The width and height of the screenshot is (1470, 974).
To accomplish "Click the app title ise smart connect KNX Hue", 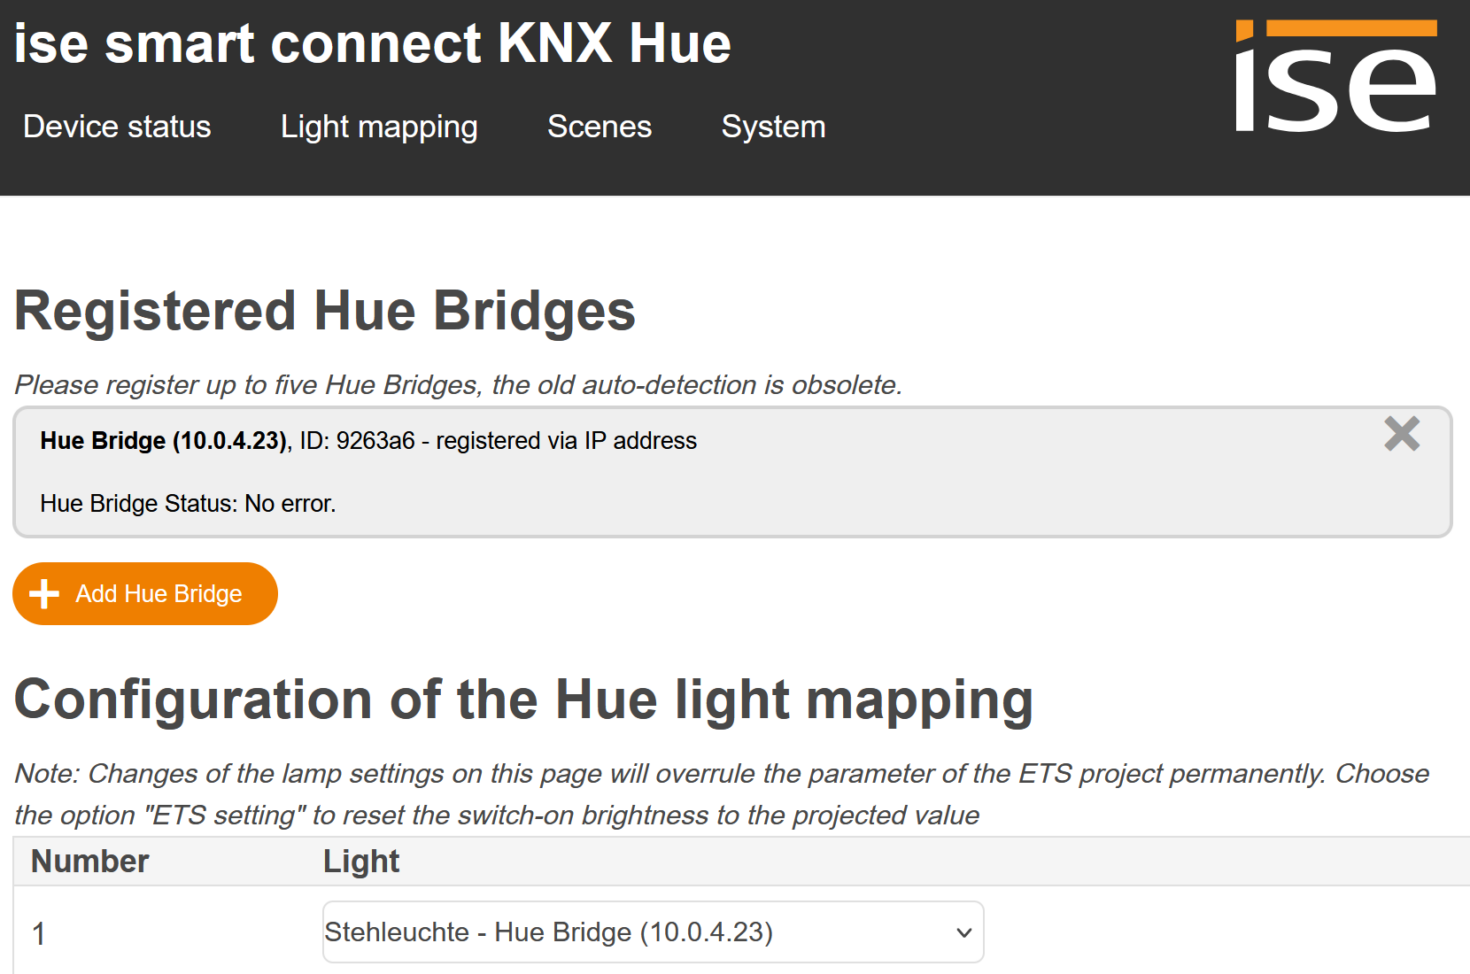I will click(372, 43).
